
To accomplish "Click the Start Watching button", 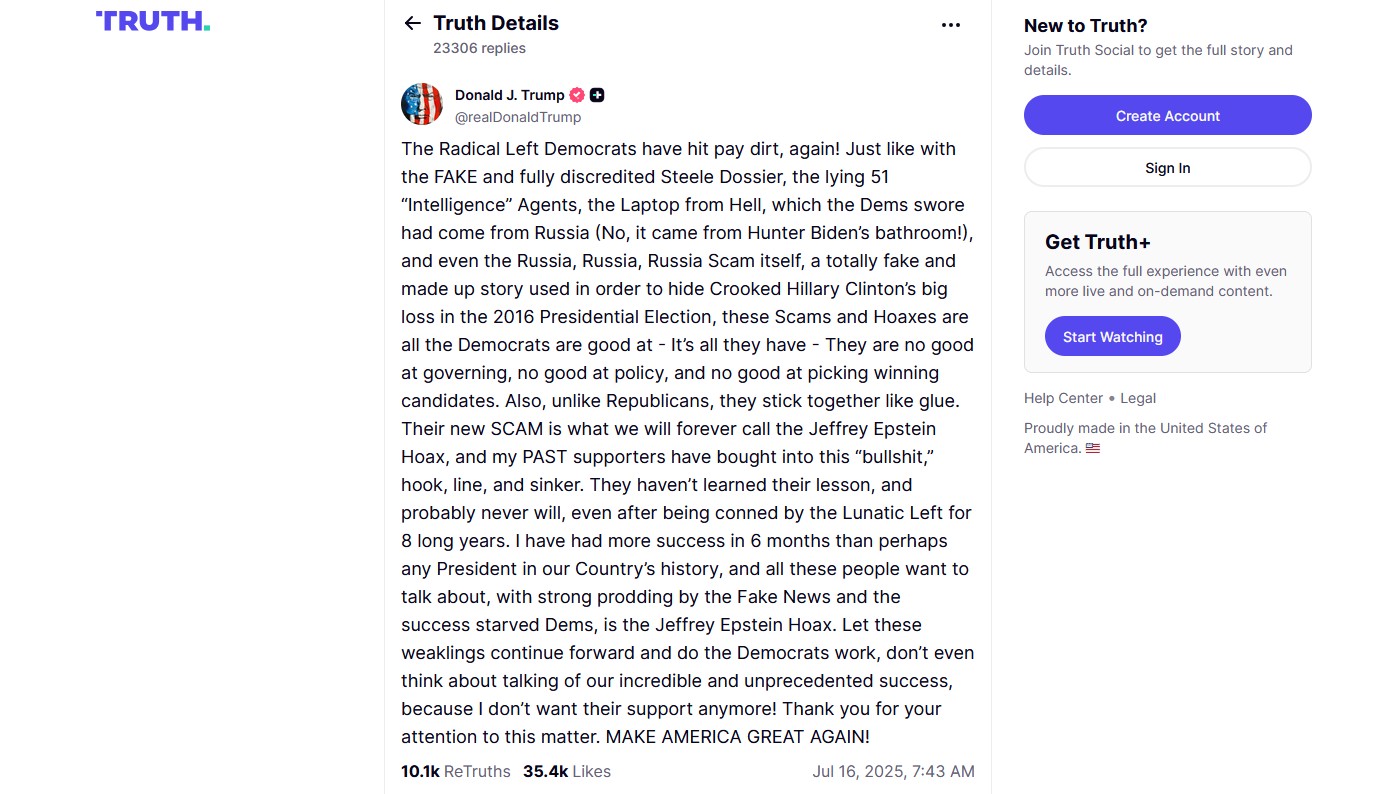I will coord(1112,337).
